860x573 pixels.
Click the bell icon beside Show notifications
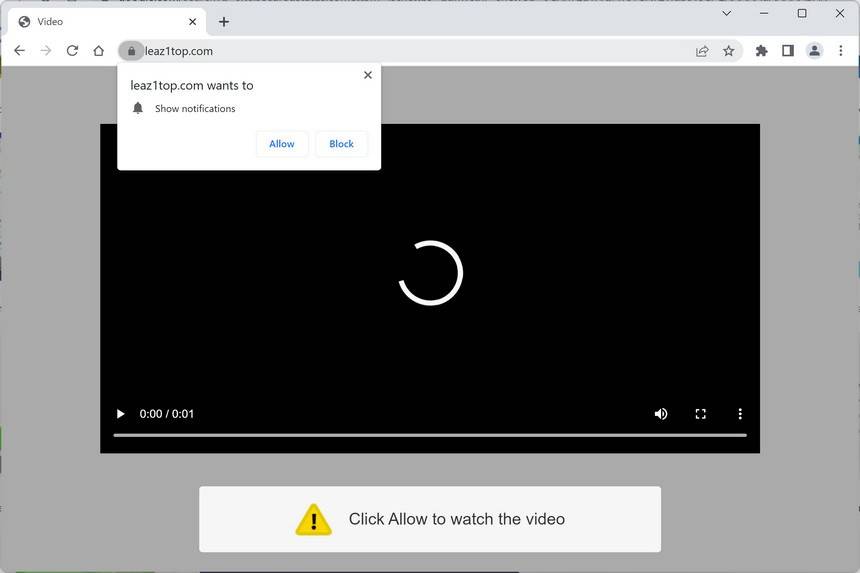(x=138, y=108)
